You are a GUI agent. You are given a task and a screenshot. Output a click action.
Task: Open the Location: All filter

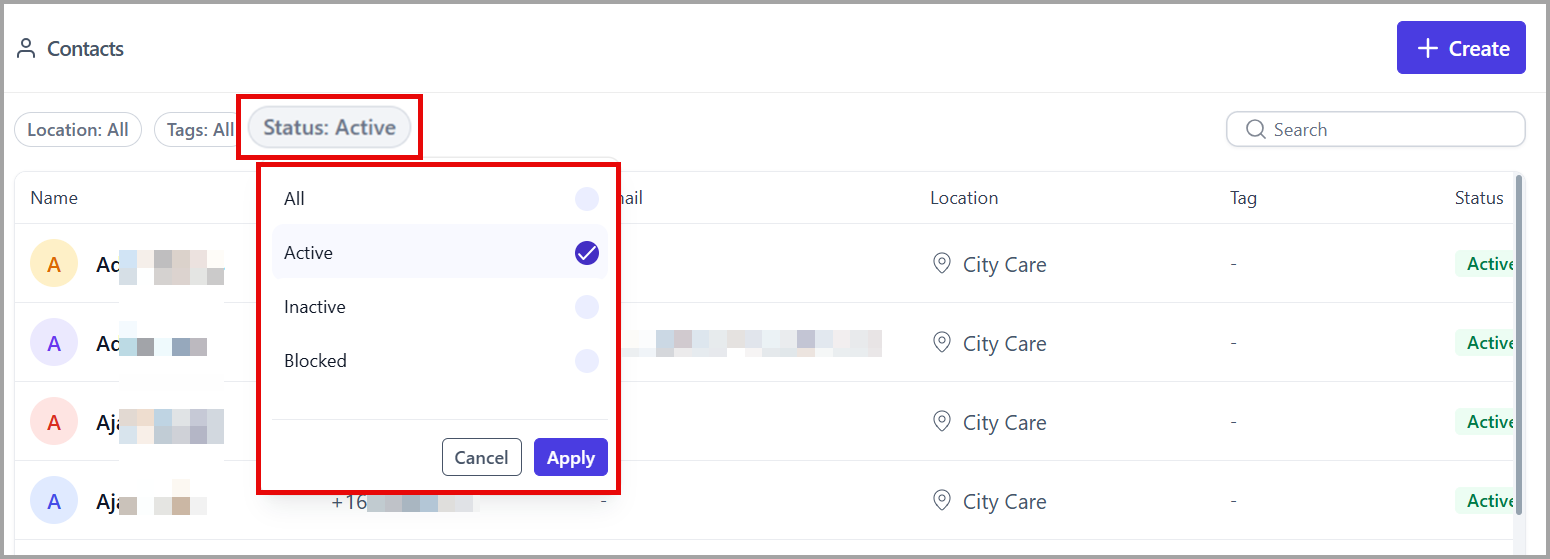pos(78,130)
